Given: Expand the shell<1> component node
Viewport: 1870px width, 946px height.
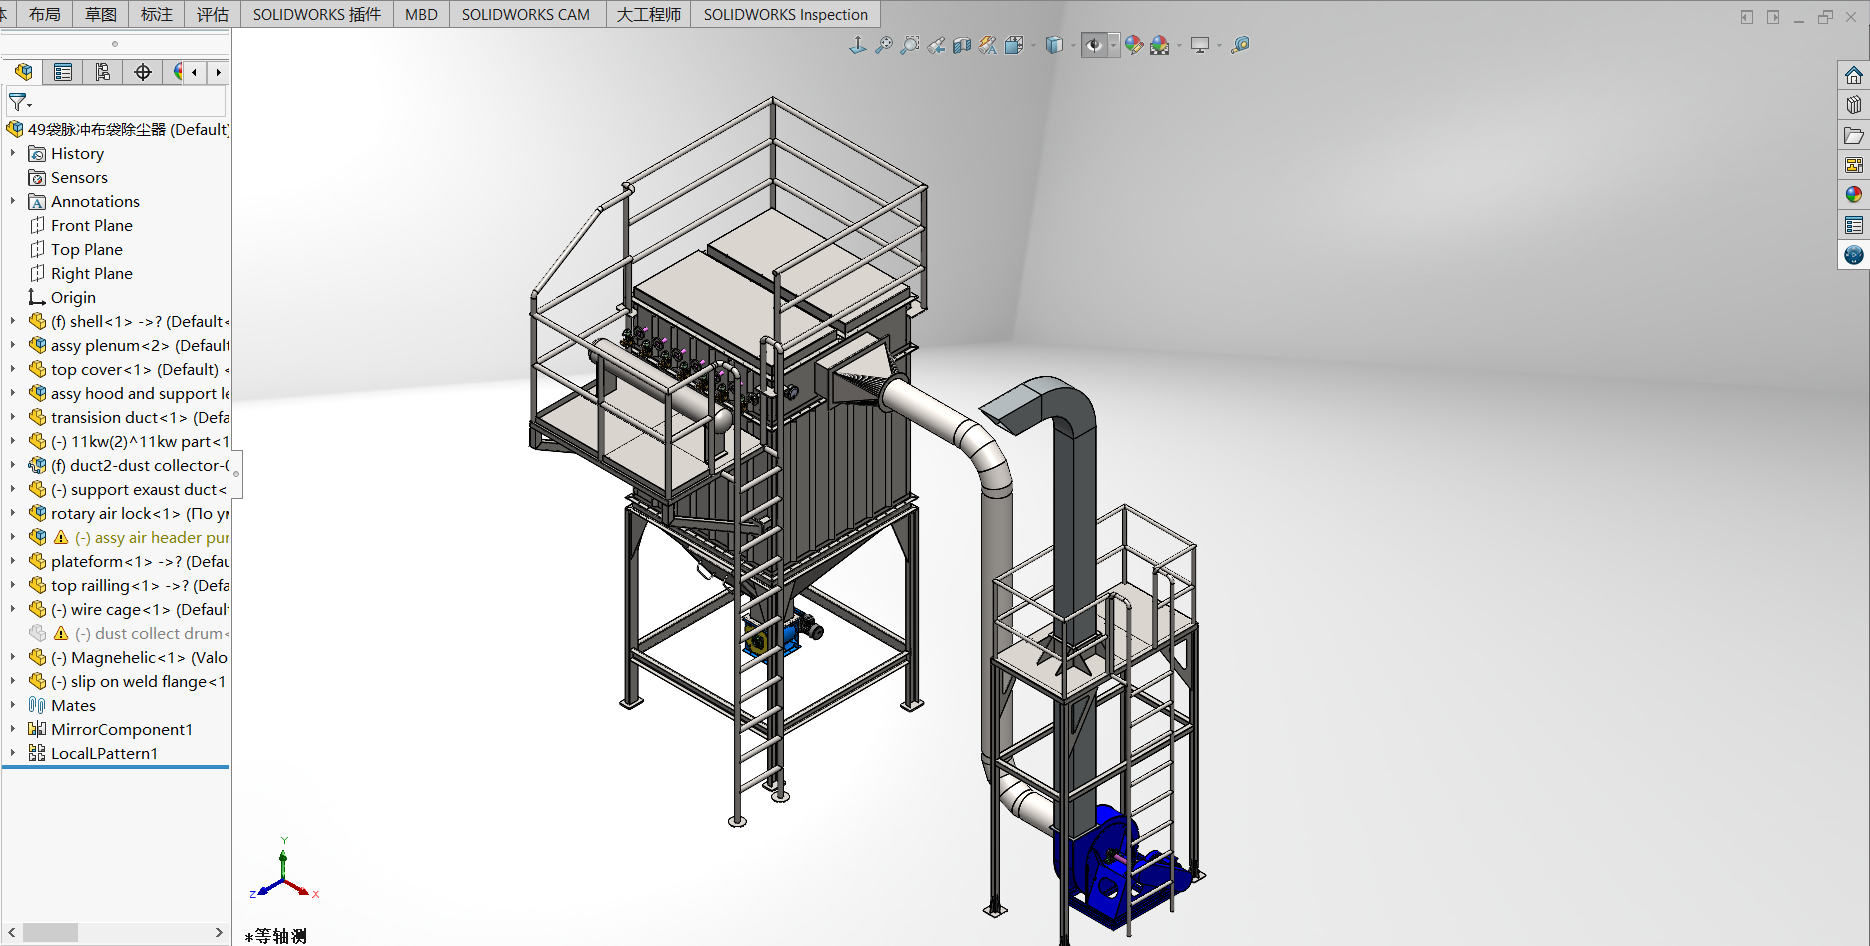Looking at the screenshot, I should click(13, 321).
